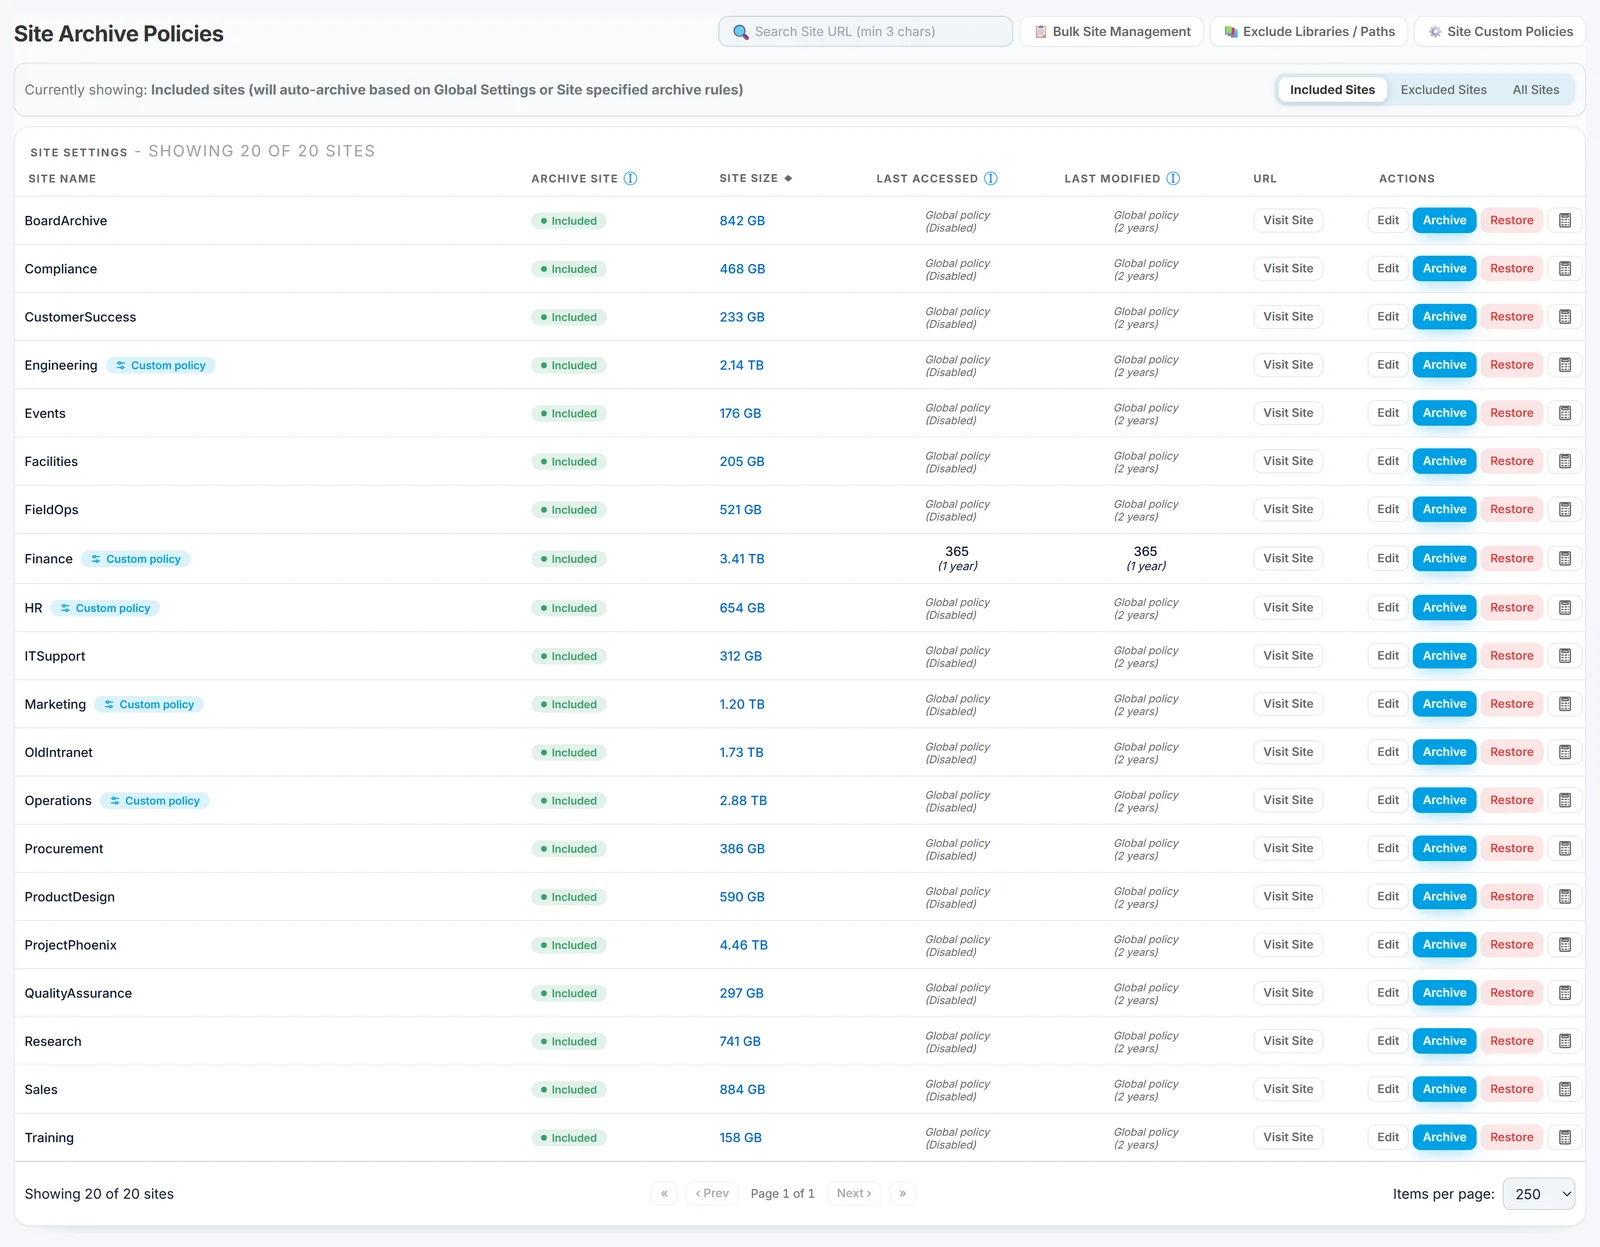
Task: Switch to All Sites tab
Action: (1535, 90)
